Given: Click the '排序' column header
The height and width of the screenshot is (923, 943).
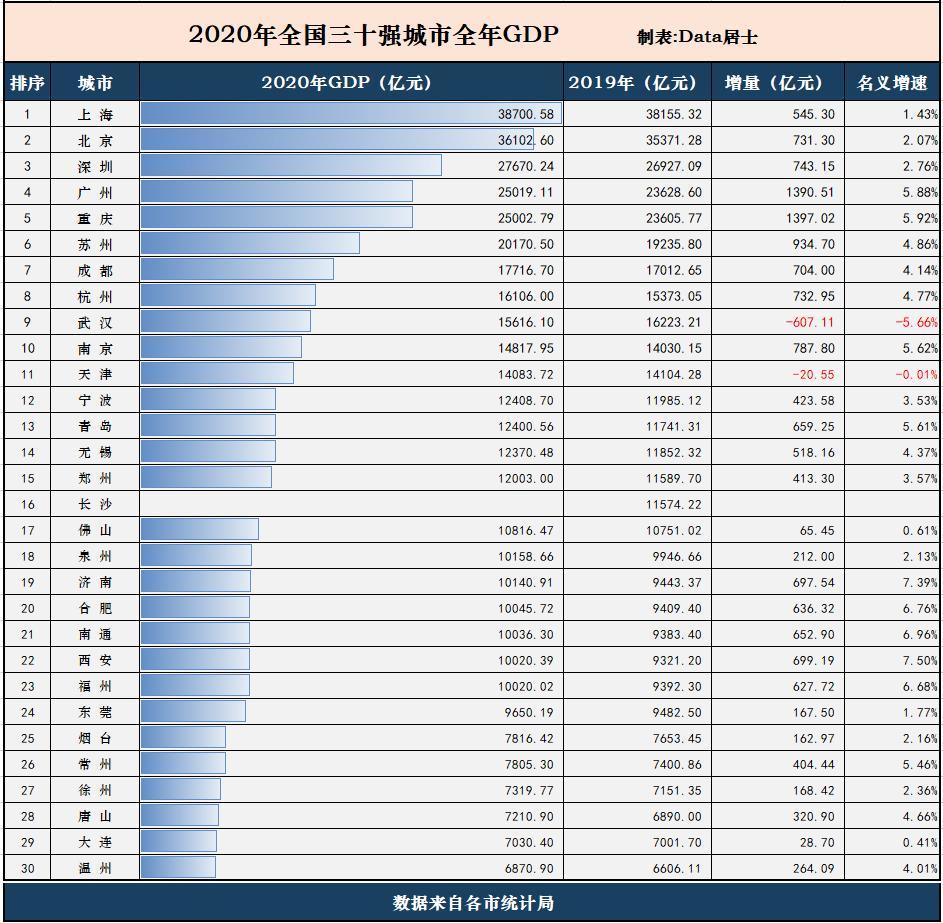Looking at the screenshot, I should (27, 82).
